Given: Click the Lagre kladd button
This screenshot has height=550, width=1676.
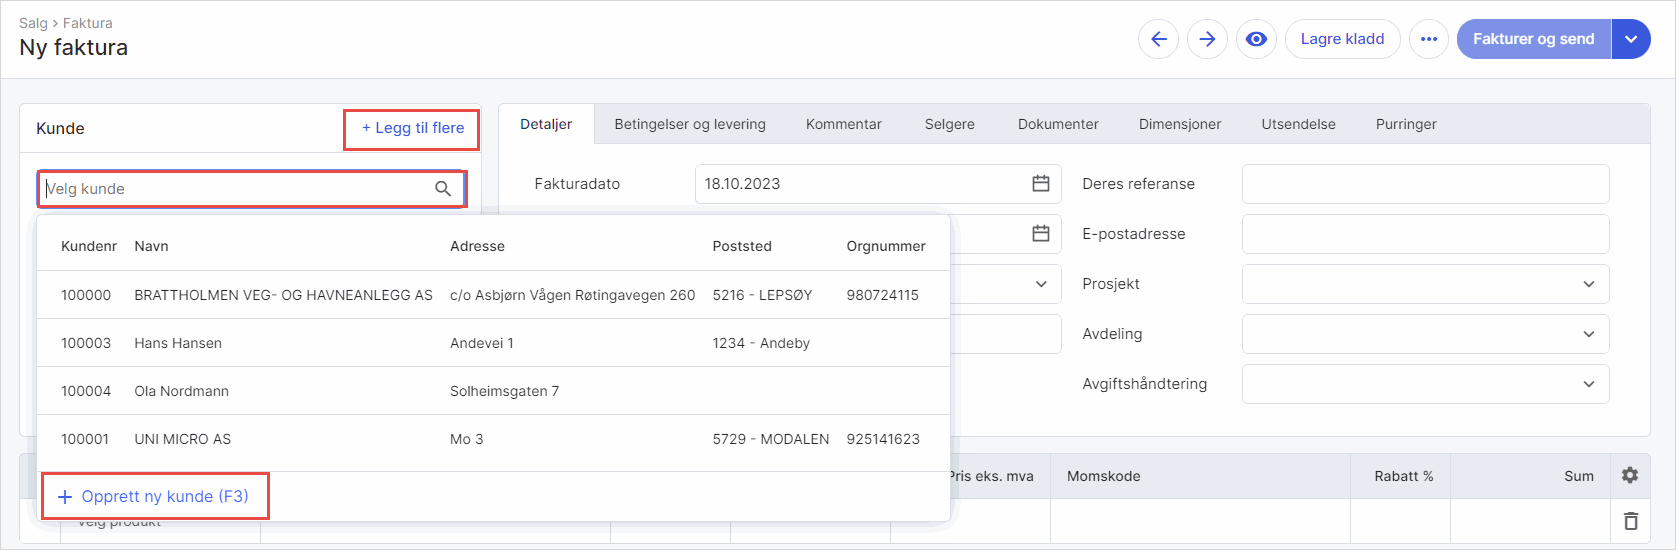Looking at the screenshot, I should point(1342,39).
